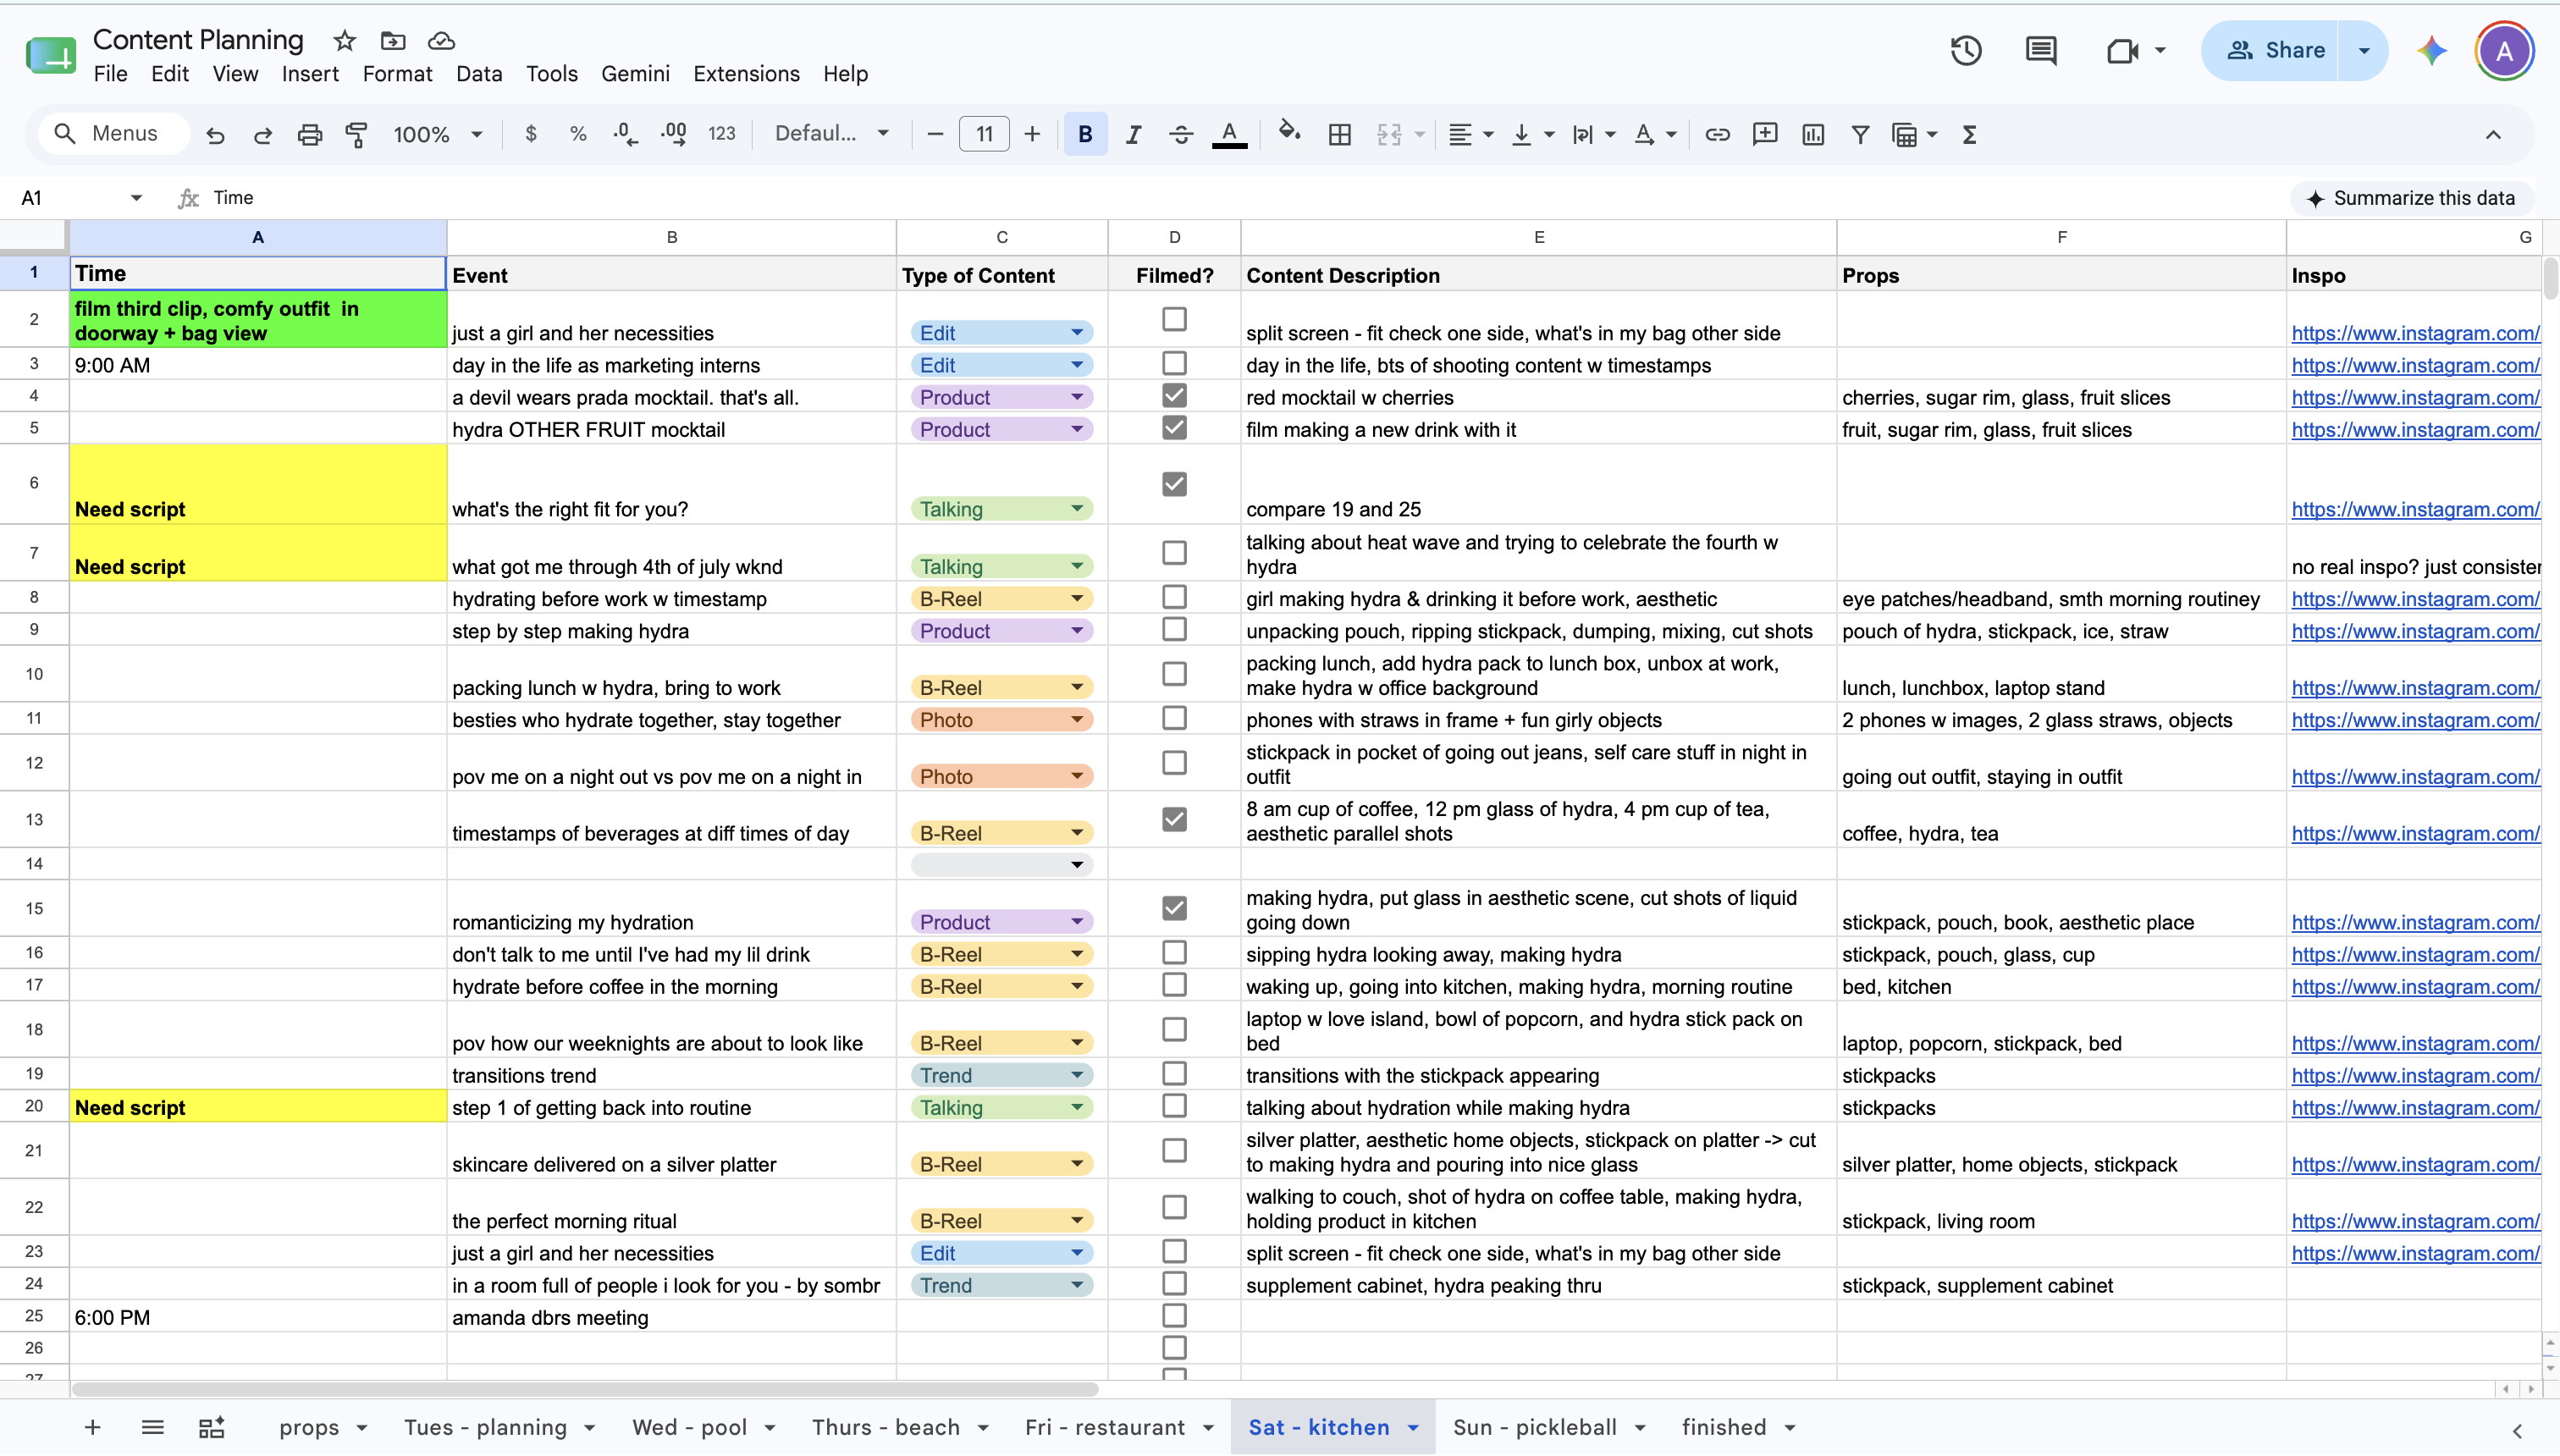Open the comments panel icon
The width and height of the screenshot is (2560, 1456).
pyautogui.click(x=2041, y=50)
